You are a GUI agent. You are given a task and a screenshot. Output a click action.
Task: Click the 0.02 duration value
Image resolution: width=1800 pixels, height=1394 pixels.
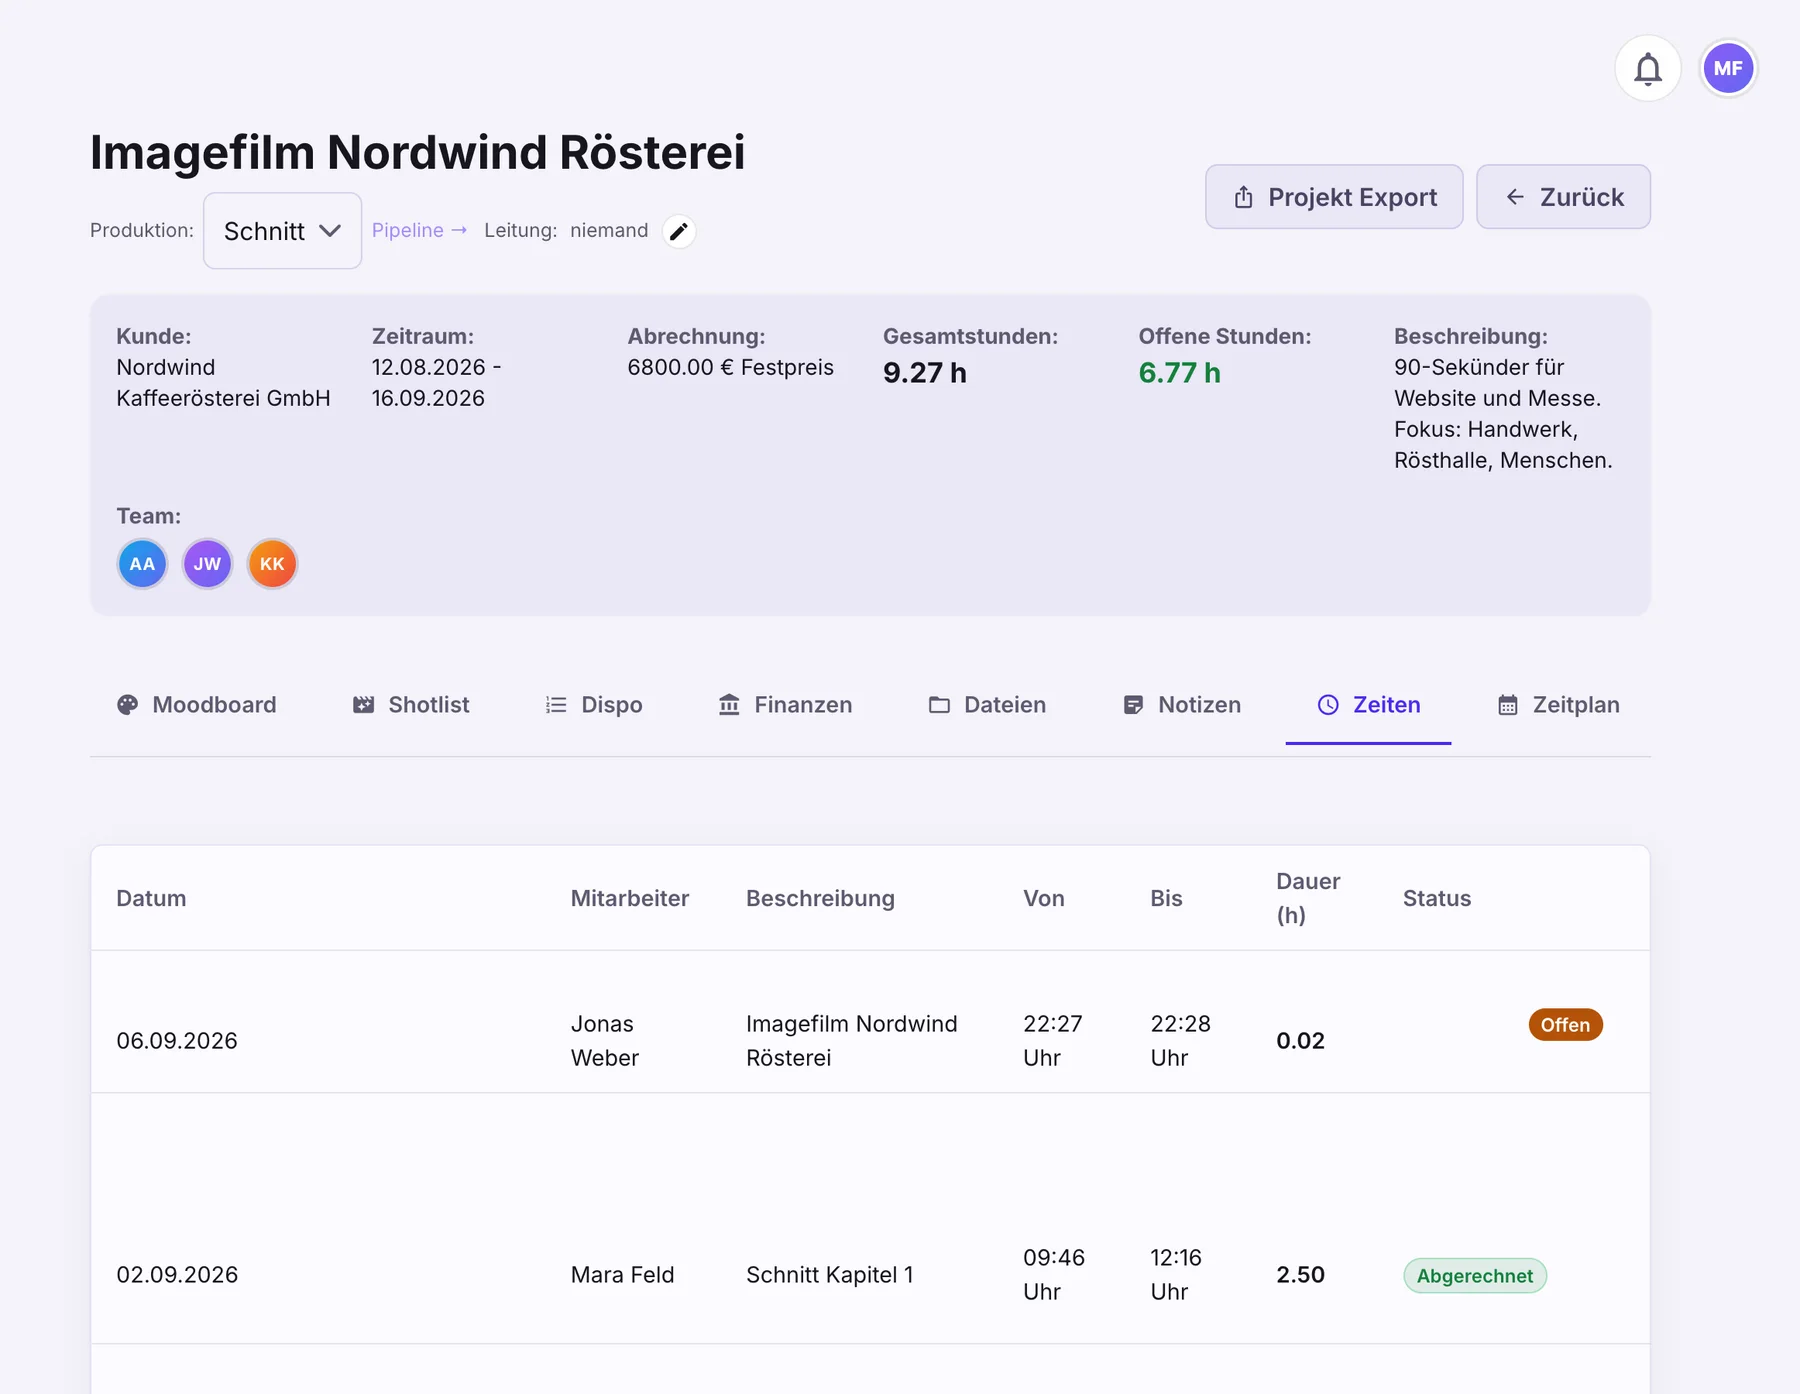coord(1300,1041)
